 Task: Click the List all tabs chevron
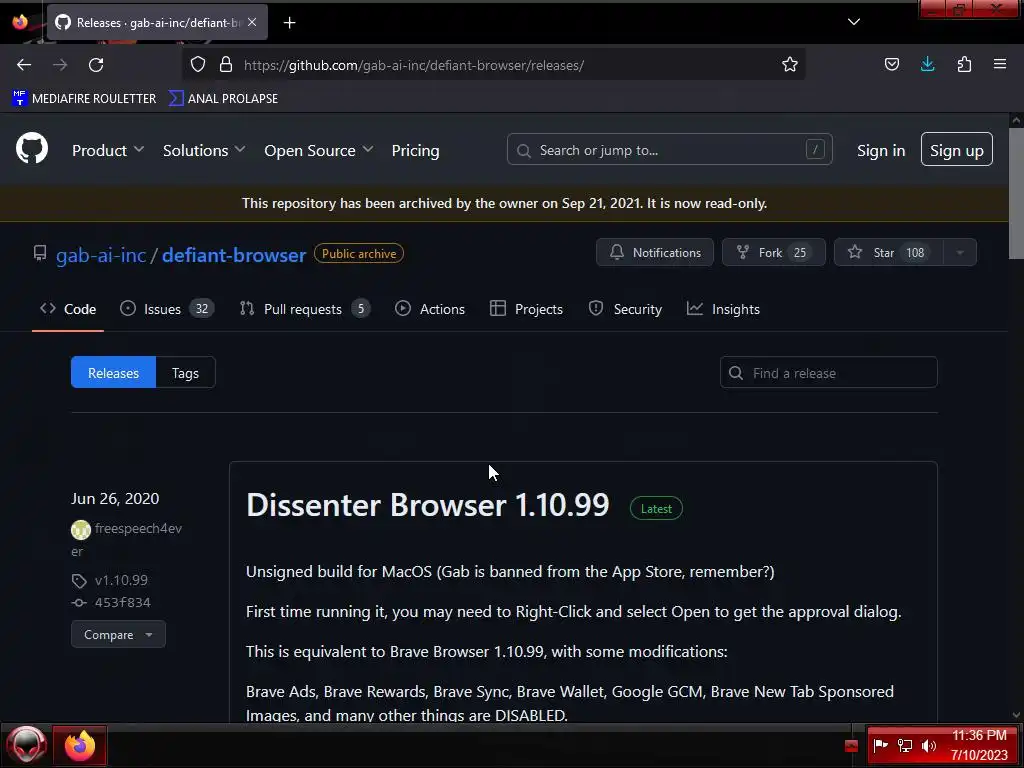pos(854,22)
